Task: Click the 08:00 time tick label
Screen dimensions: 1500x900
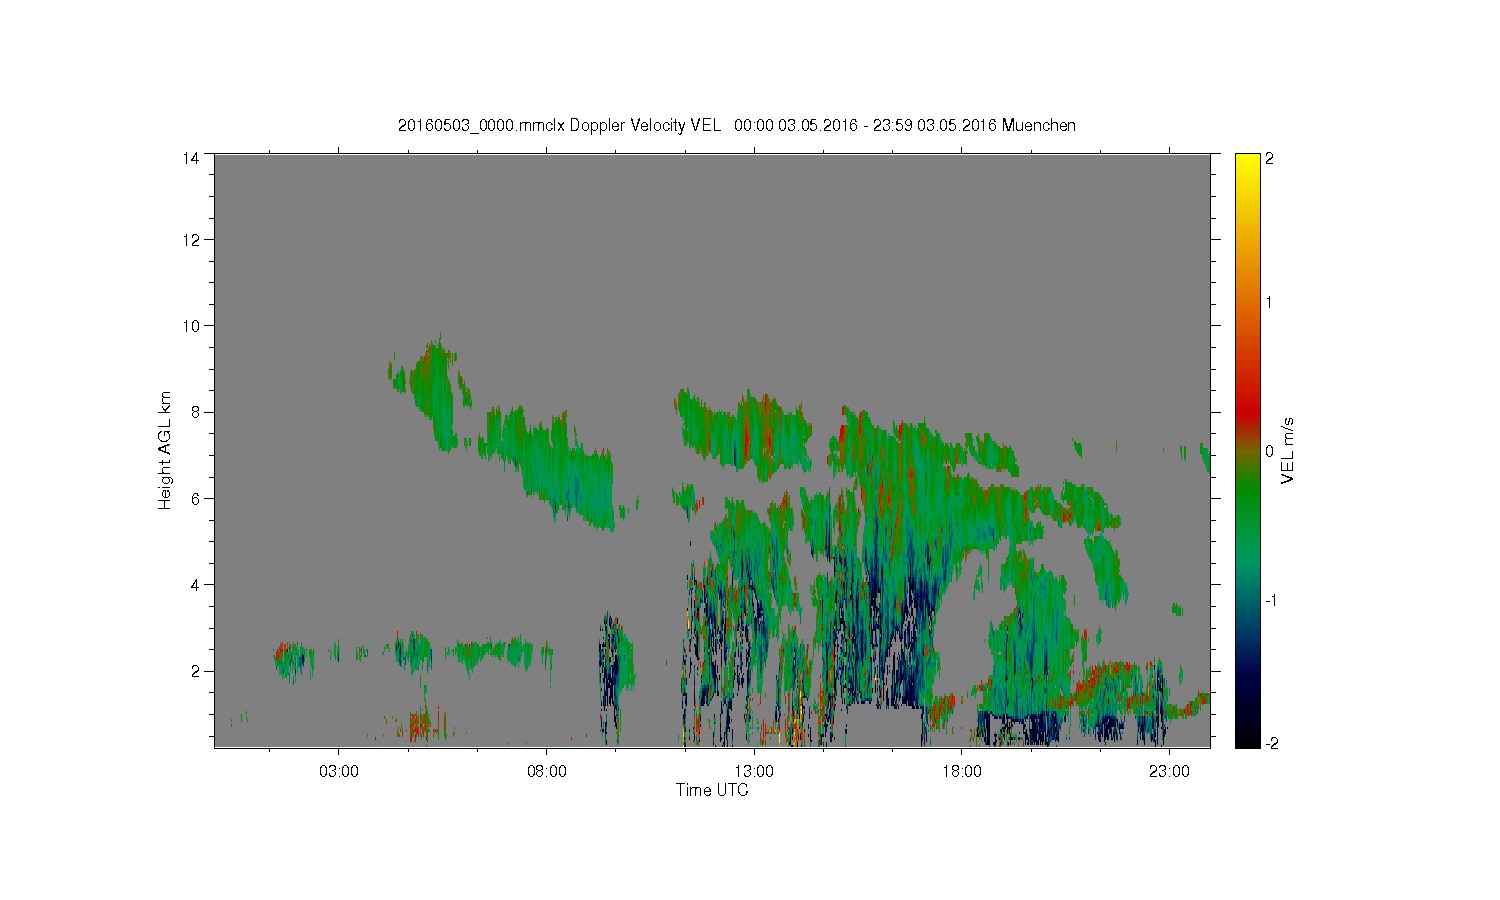Action: (x=547, y=771)
